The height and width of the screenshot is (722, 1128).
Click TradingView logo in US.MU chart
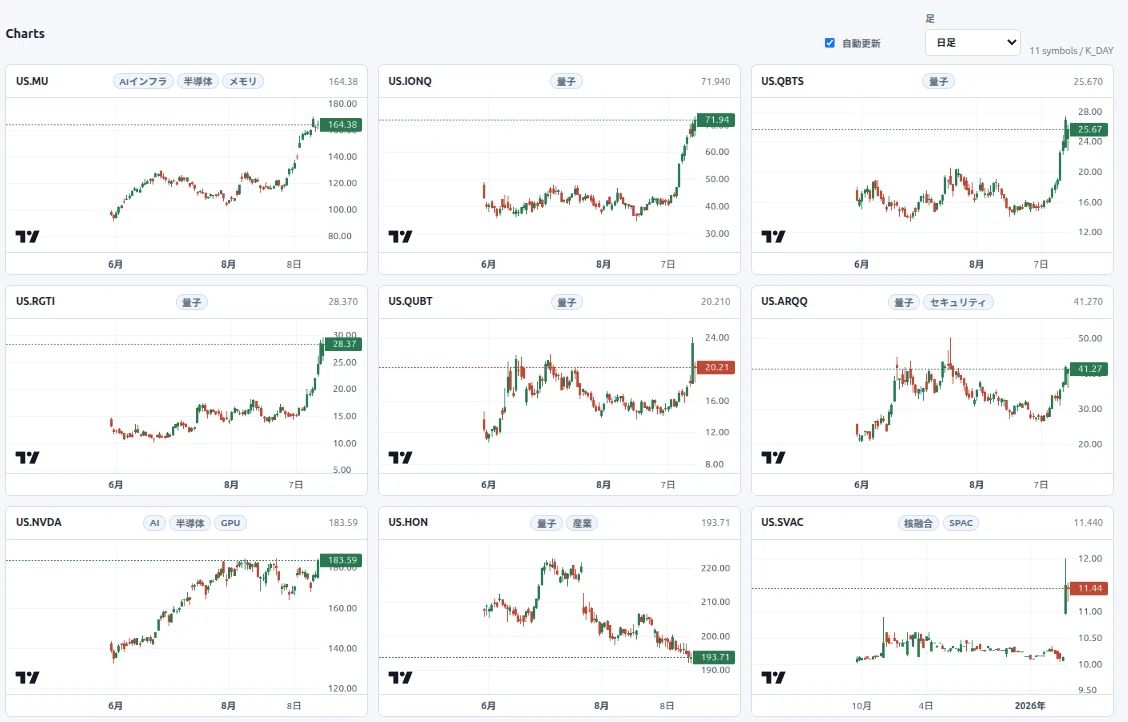pos(27,237)
